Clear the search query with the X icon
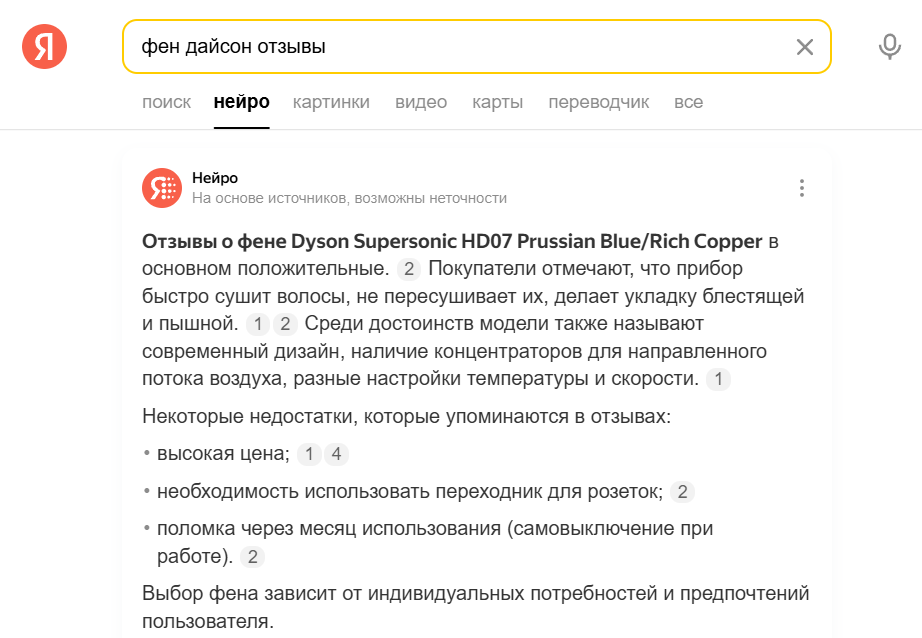The width and height of the screenshot is (922, 638). click(x=804, y=47)
